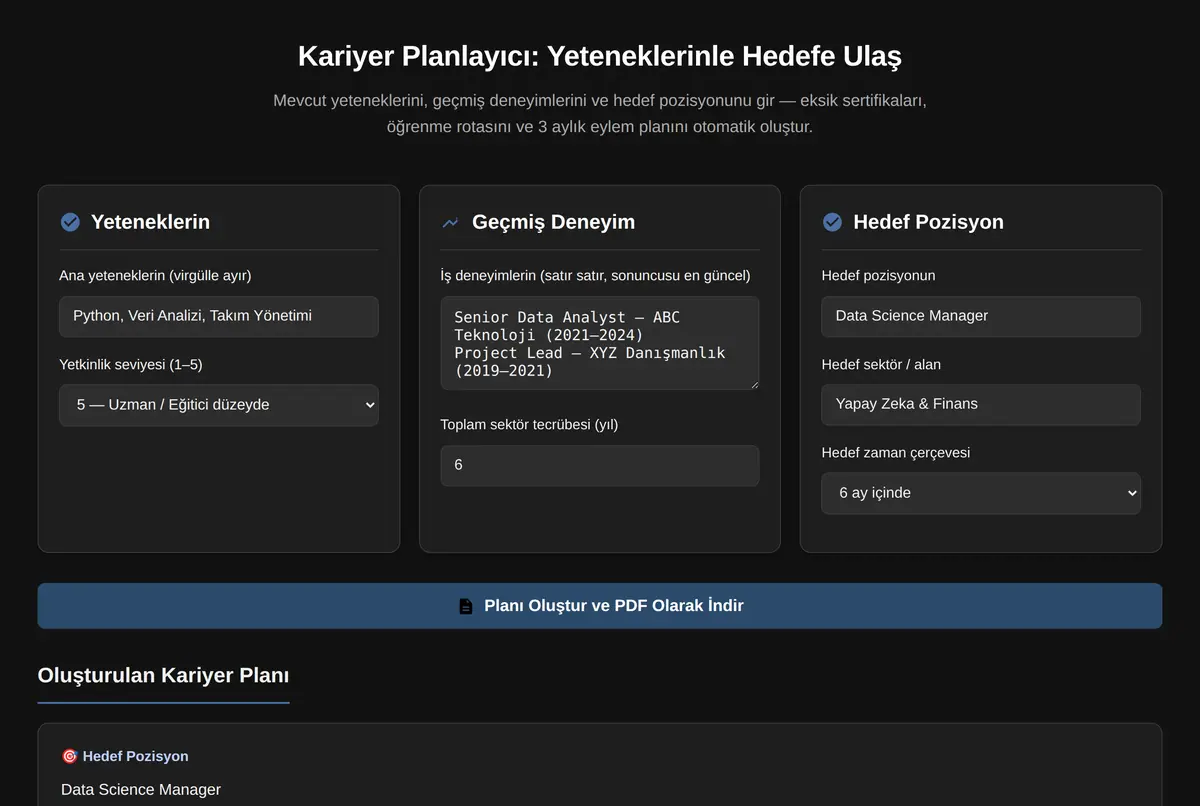Viewport: 1200px width, 806px height.
Task: Click the 'Data Science Manager' result text
Action: (141, 790)
